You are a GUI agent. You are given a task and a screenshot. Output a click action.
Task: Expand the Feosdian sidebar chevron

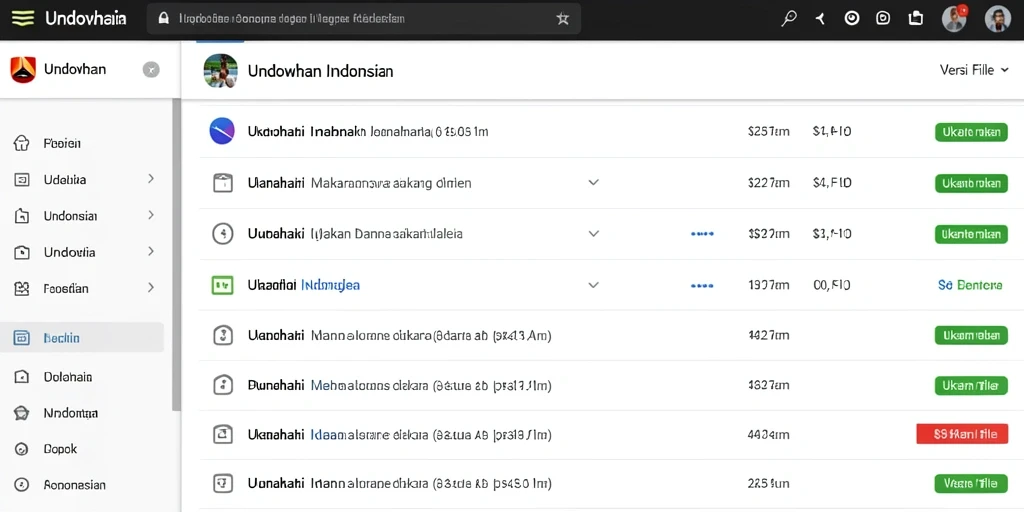[151, 287]
